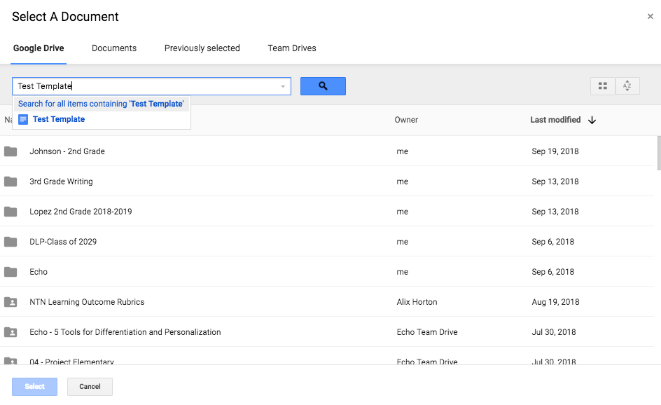Switch to grid view icon
The width and height of the screenshot is (661, 405).
click(602, 87)
